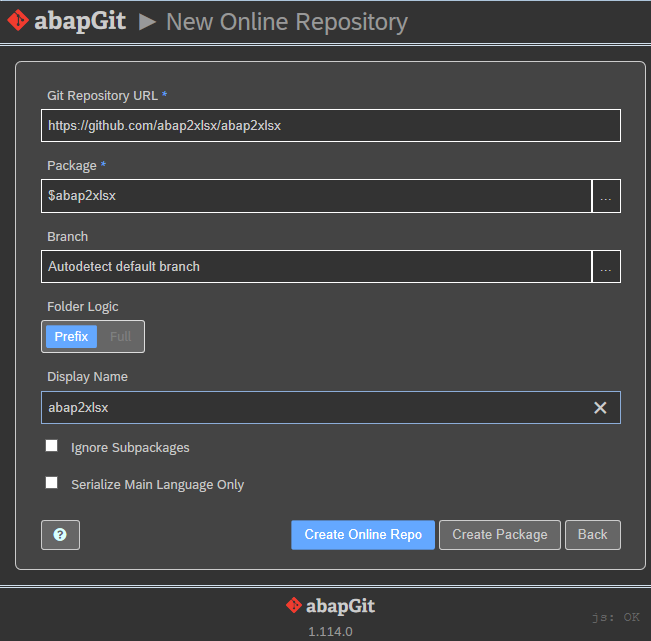Focus the Git Repository URL input field
Image resolution: width=651 pixels, height=641 pixels.
[331, 125]
